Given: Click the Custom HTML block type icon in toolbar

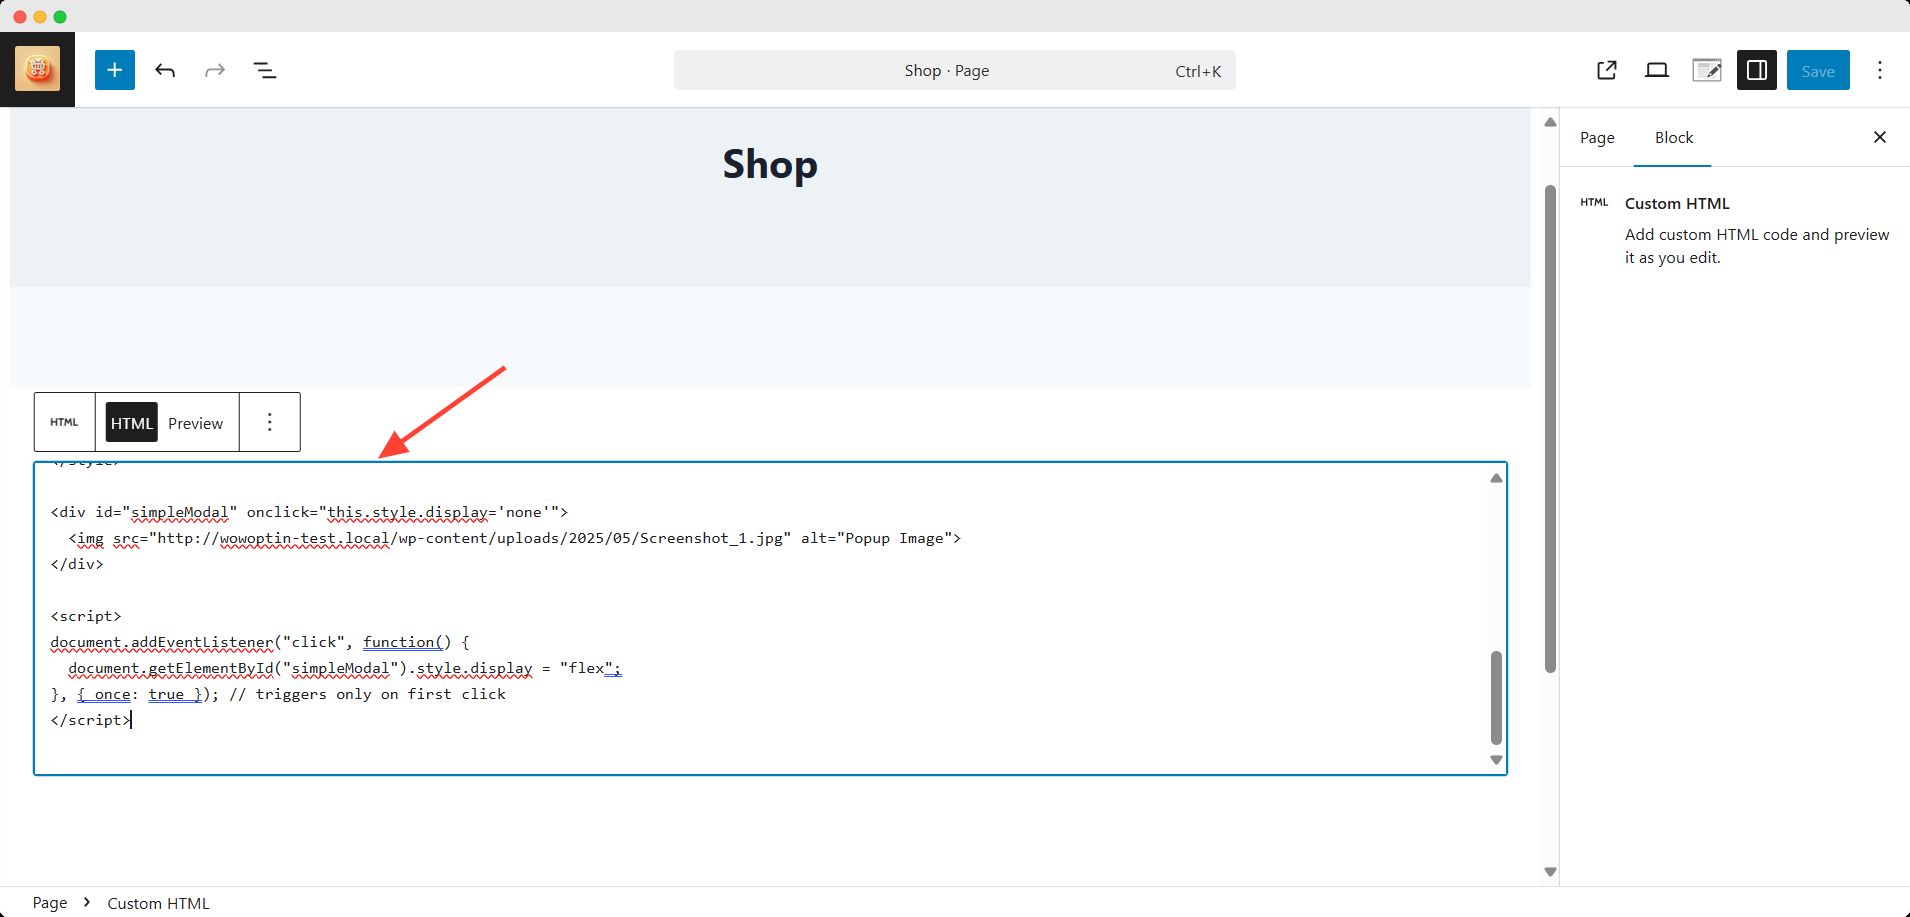Looking at the screenshot, I should click(64, 422).
